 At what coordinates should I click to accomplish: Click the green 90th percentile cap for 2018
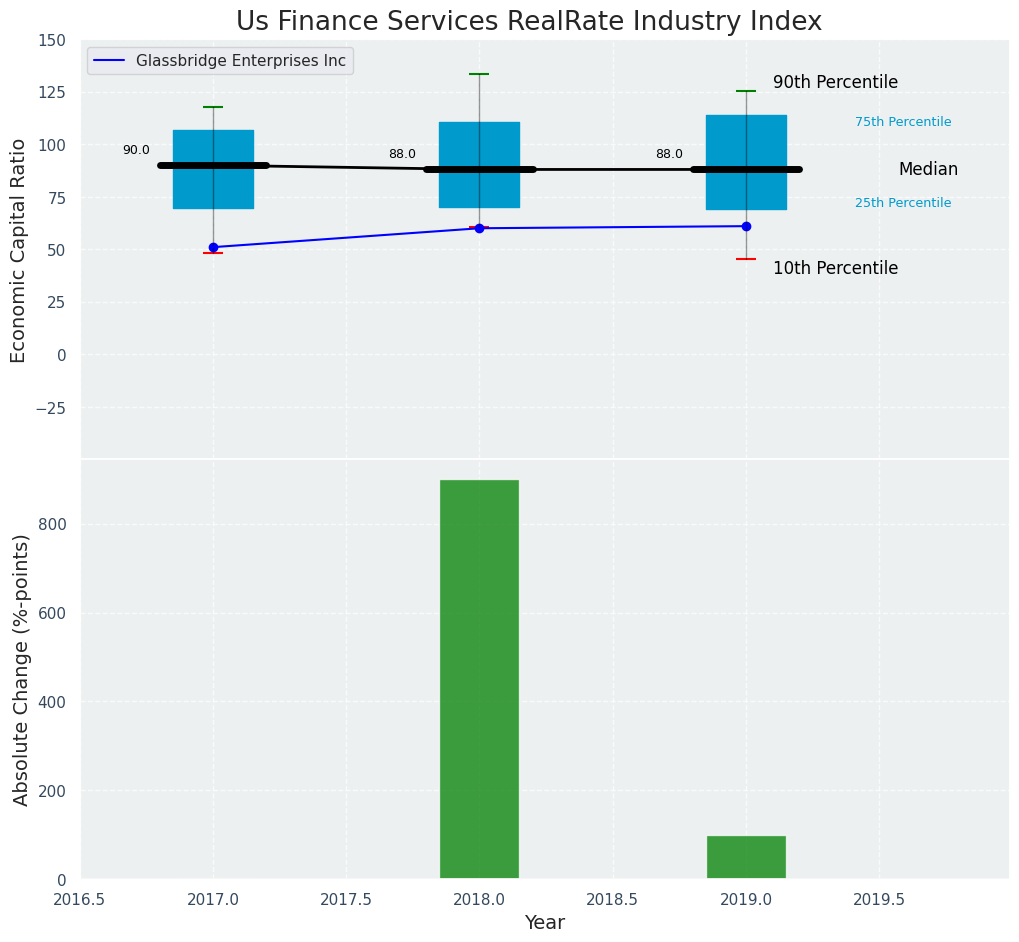click(x=479, y=74)
